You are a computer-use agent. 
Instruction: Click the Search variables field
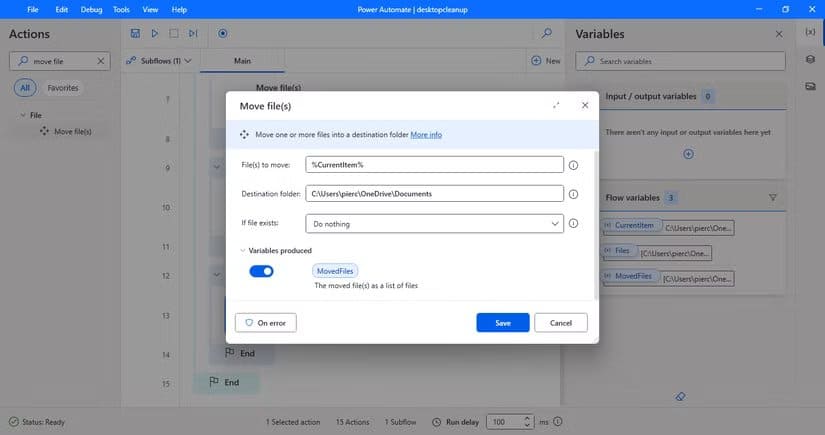point(680,61)
